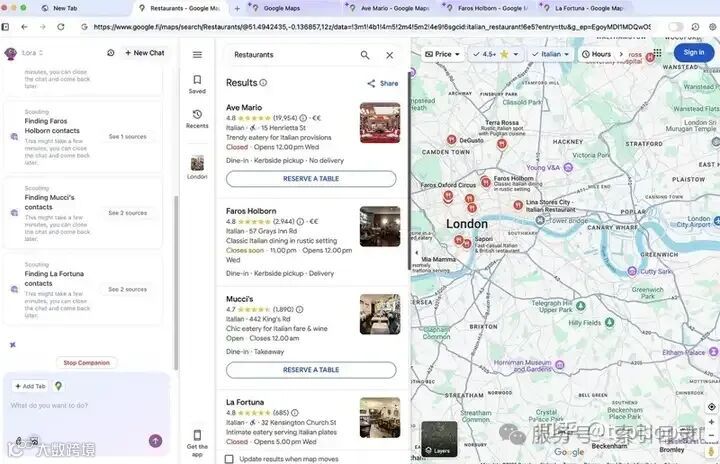The height and width of the screenshot is (464, 720).
Task: Open La Fortuna photo thumbnail
Action: coord(380,417)
